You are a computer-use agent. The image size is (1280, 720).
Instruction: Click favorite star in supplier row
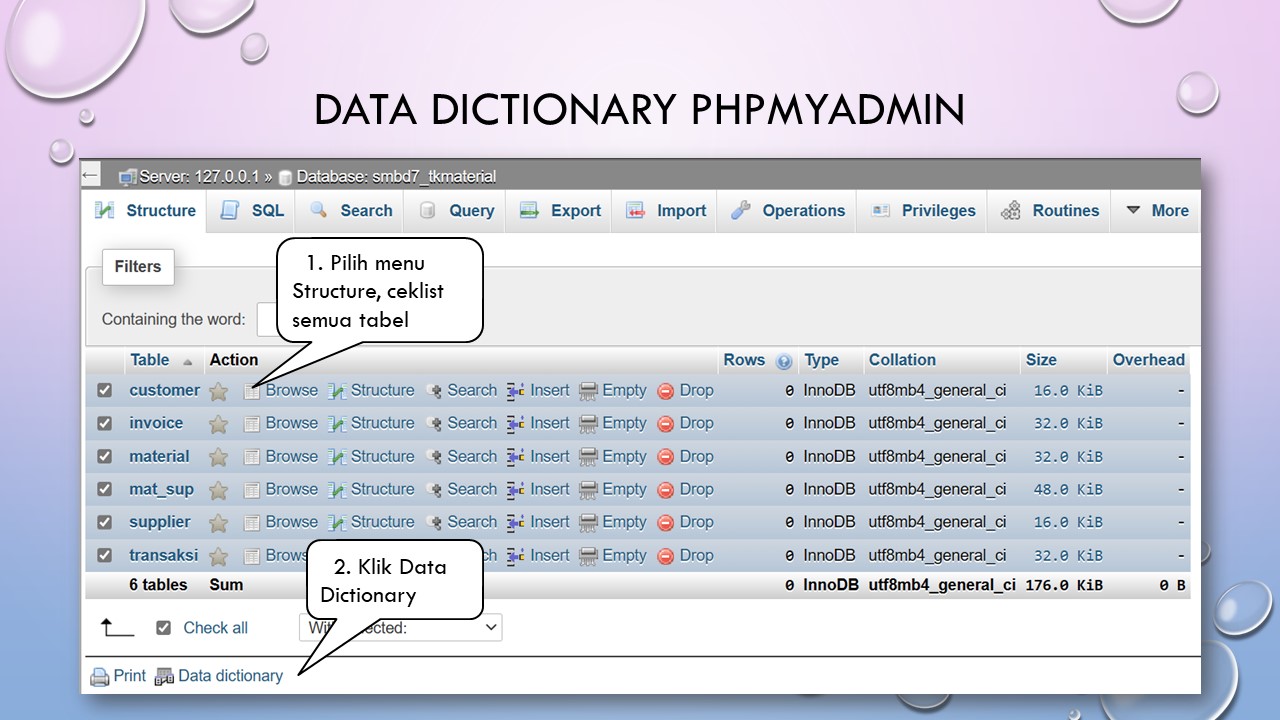(x=218, y=523)
